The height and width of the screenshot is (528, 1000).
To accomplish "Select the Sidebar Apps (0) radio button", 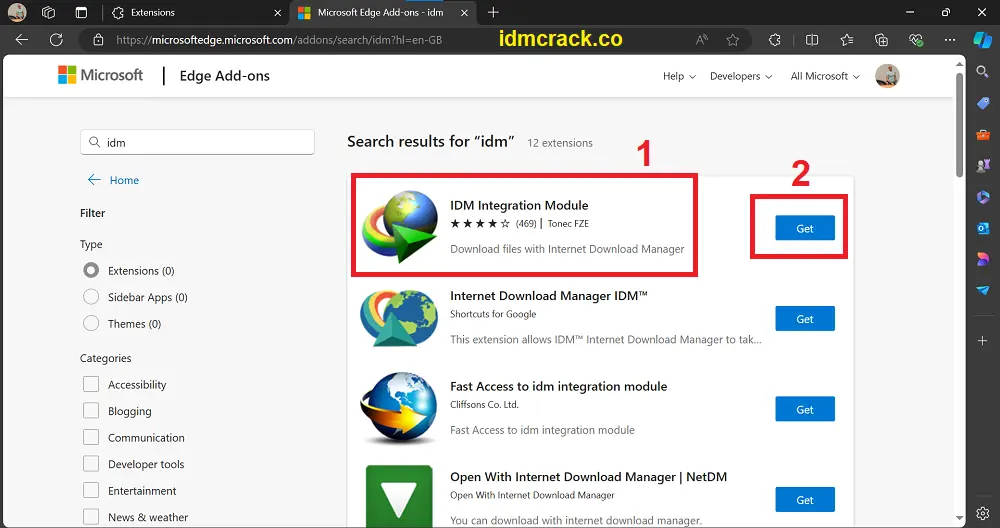I will click(91, 297).
